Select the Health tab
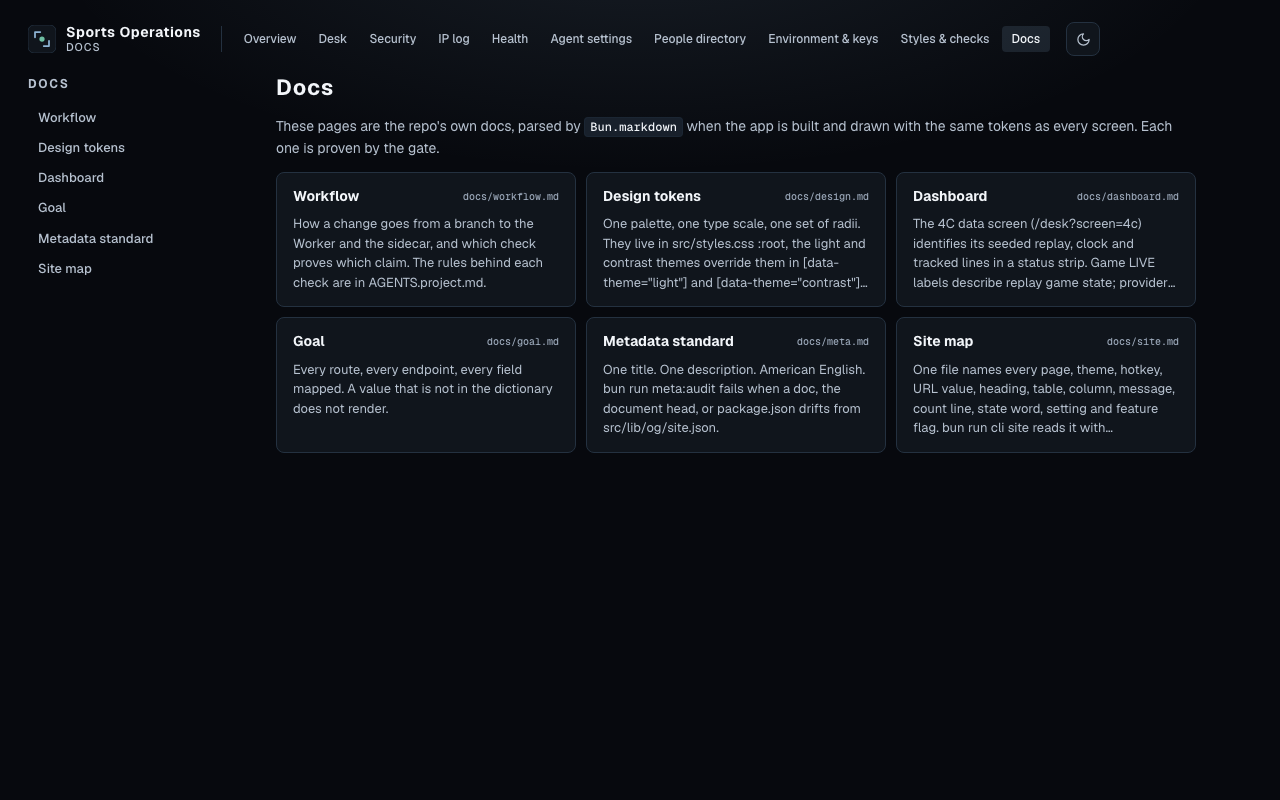Screen dimensions: 1280x800 [x=510, y=39]
